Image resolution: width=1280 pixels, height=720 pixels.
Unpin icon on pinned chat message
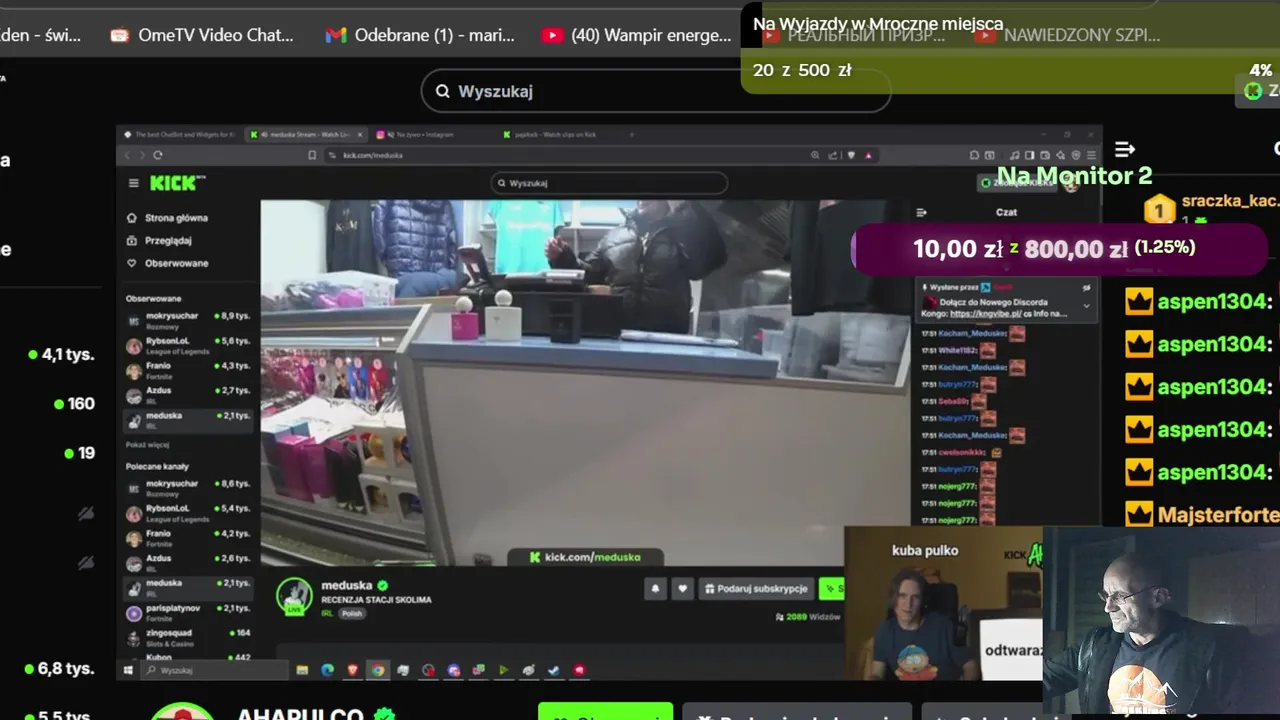[x=1087, y=287]
